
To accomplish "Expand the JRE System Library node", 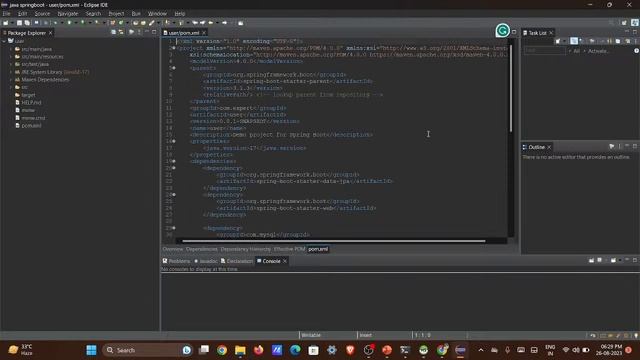I will 11,72.
